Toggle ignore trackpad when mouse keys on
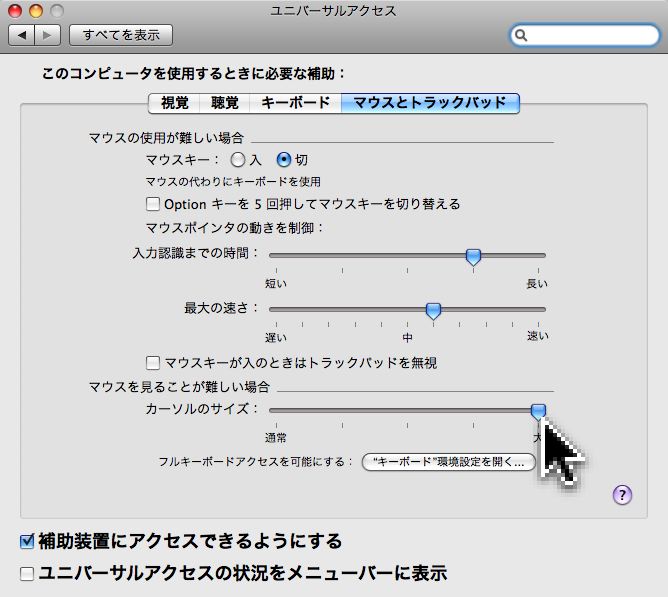This screenshot has width=668, height=597. pos(153,363)
